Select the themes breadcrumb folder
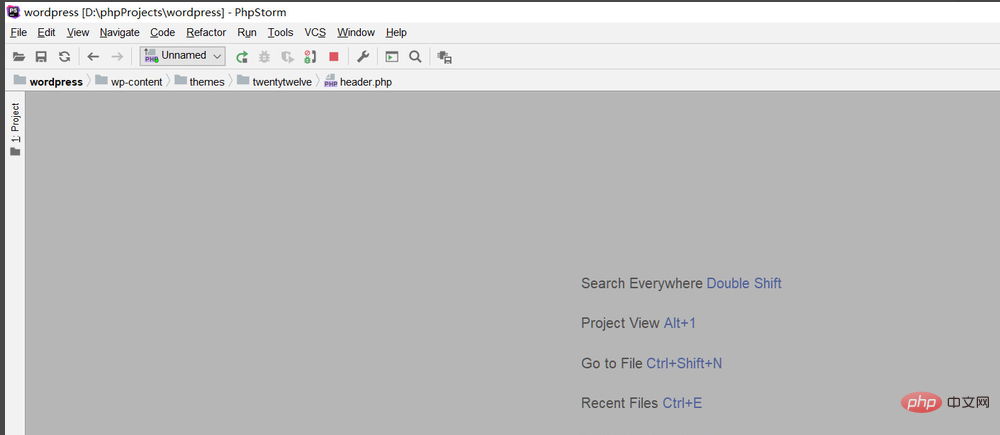 200,81
